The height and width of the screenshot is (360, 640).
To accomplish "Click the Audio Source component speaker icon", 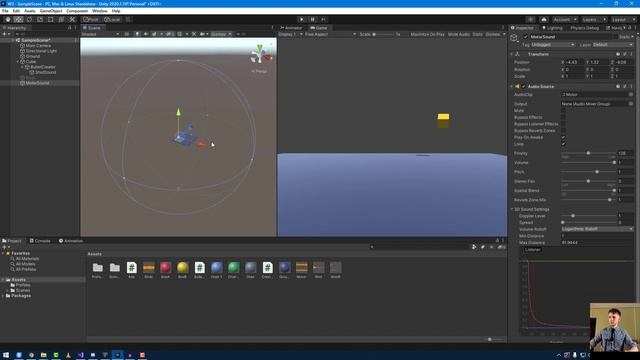I will pos(518,87).
